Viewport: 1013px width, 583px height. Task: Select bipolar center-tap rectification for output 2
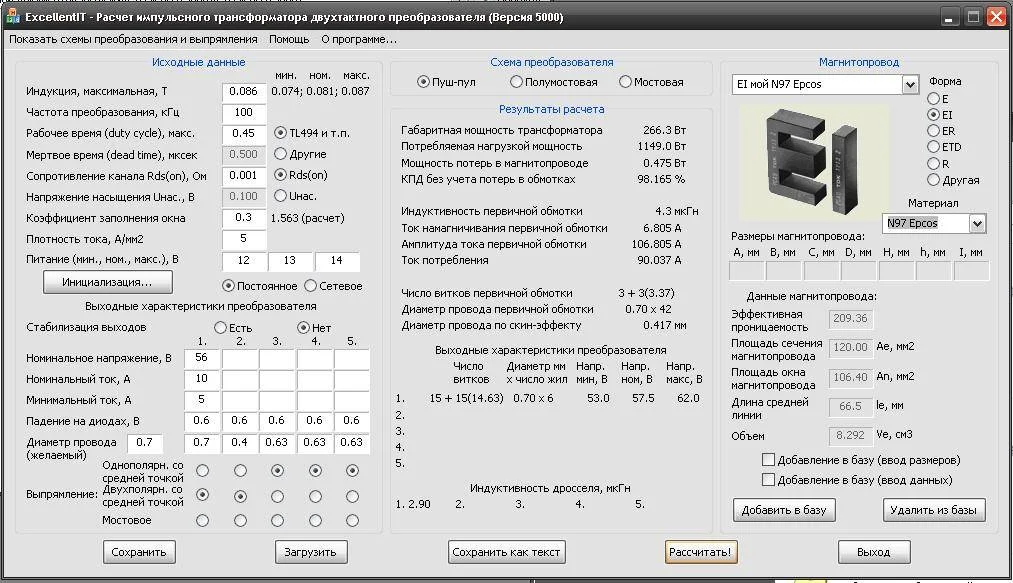click(x=240, y=496)
